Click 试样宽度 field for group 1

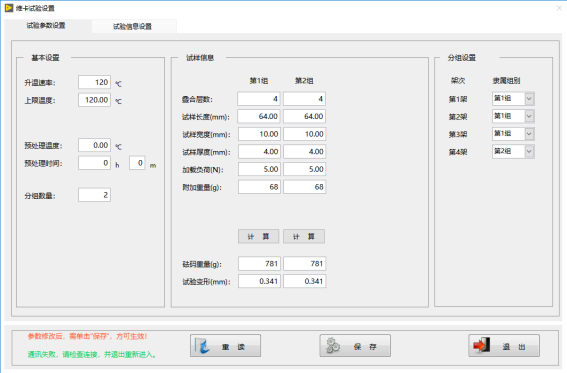[x=259, y=134]
